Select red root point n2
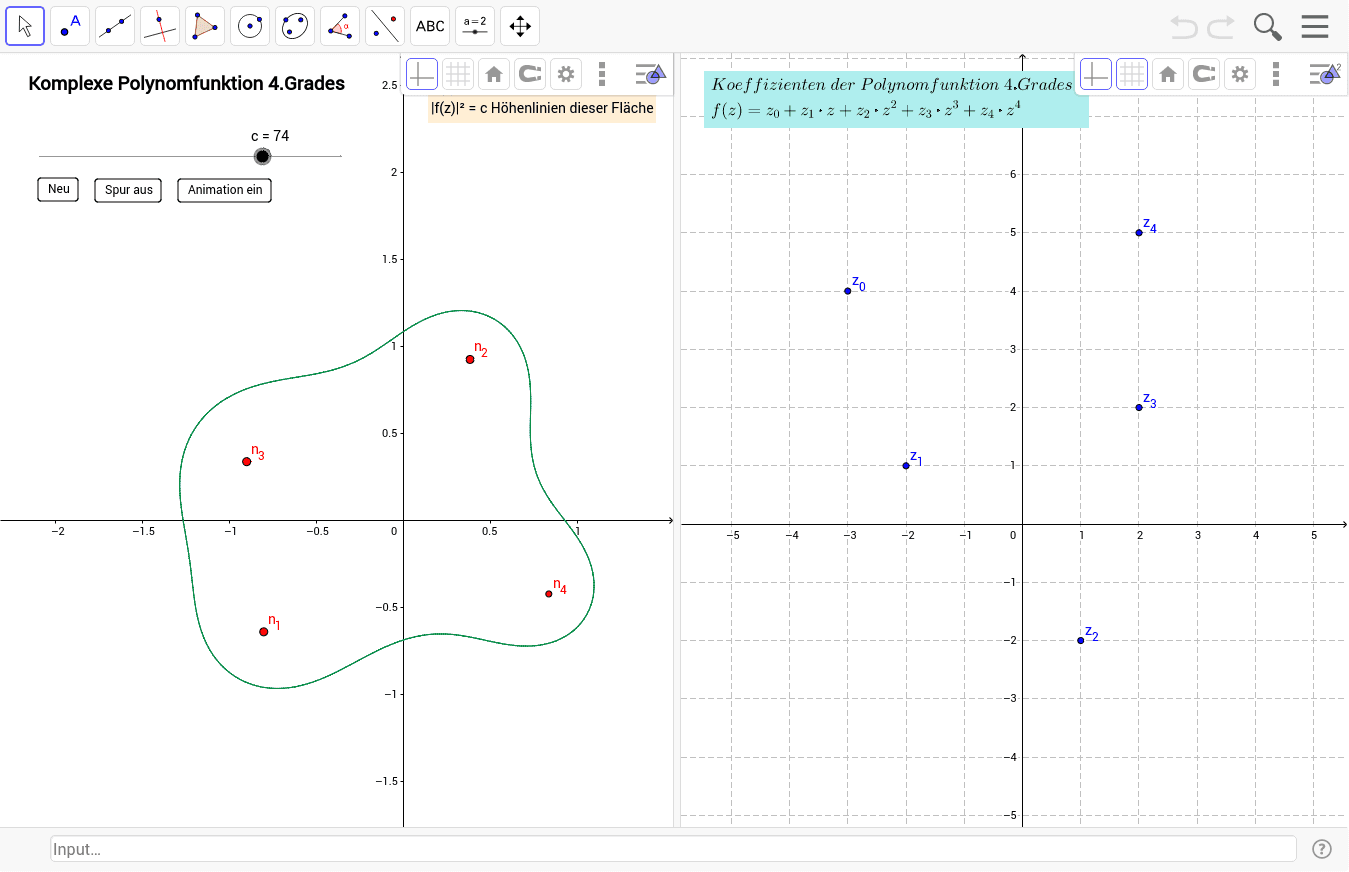This screenshot has width=1349, height=872. click(x=470, y=359)
